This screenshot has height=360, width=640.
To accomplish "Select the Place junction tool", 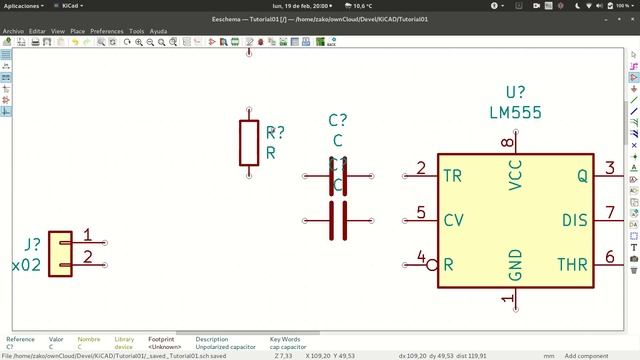I will (634, 157).
